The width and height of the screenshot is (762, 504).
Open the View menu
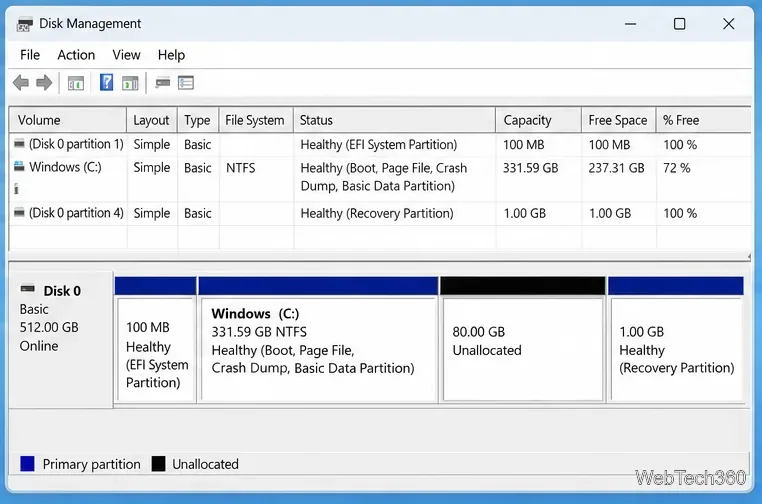126,55
